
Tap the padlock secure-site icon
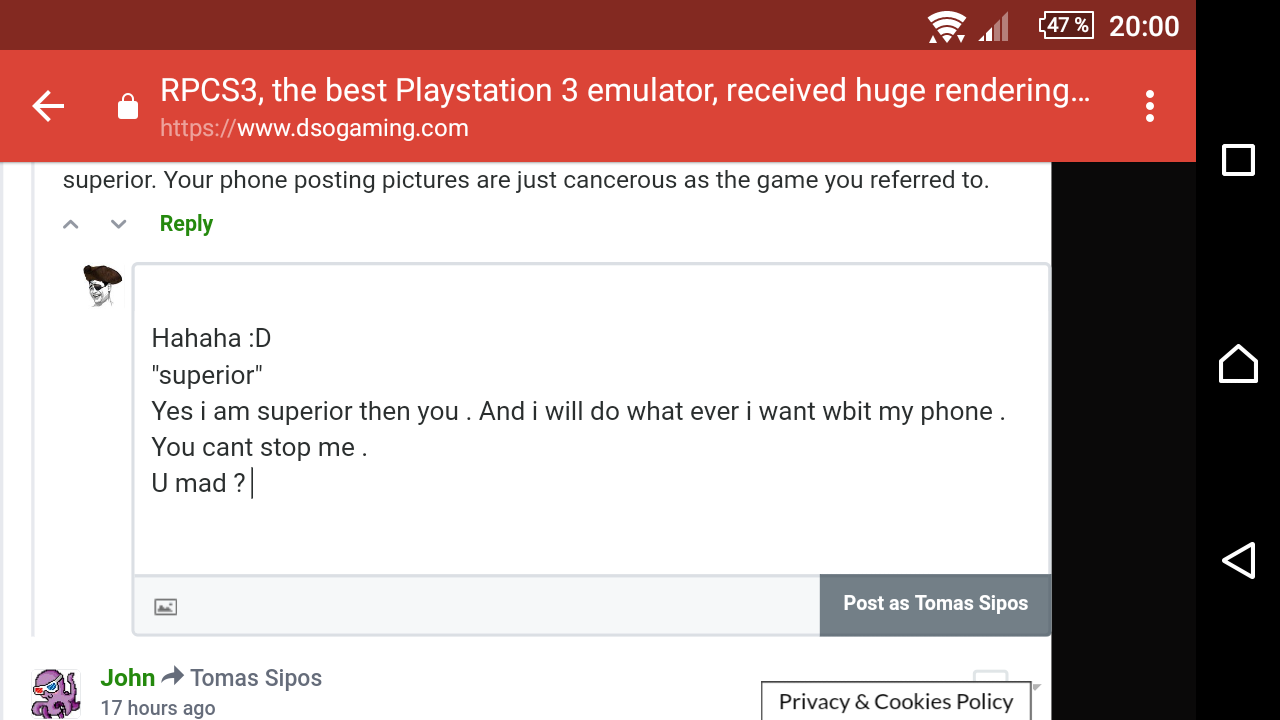[128, 107]
